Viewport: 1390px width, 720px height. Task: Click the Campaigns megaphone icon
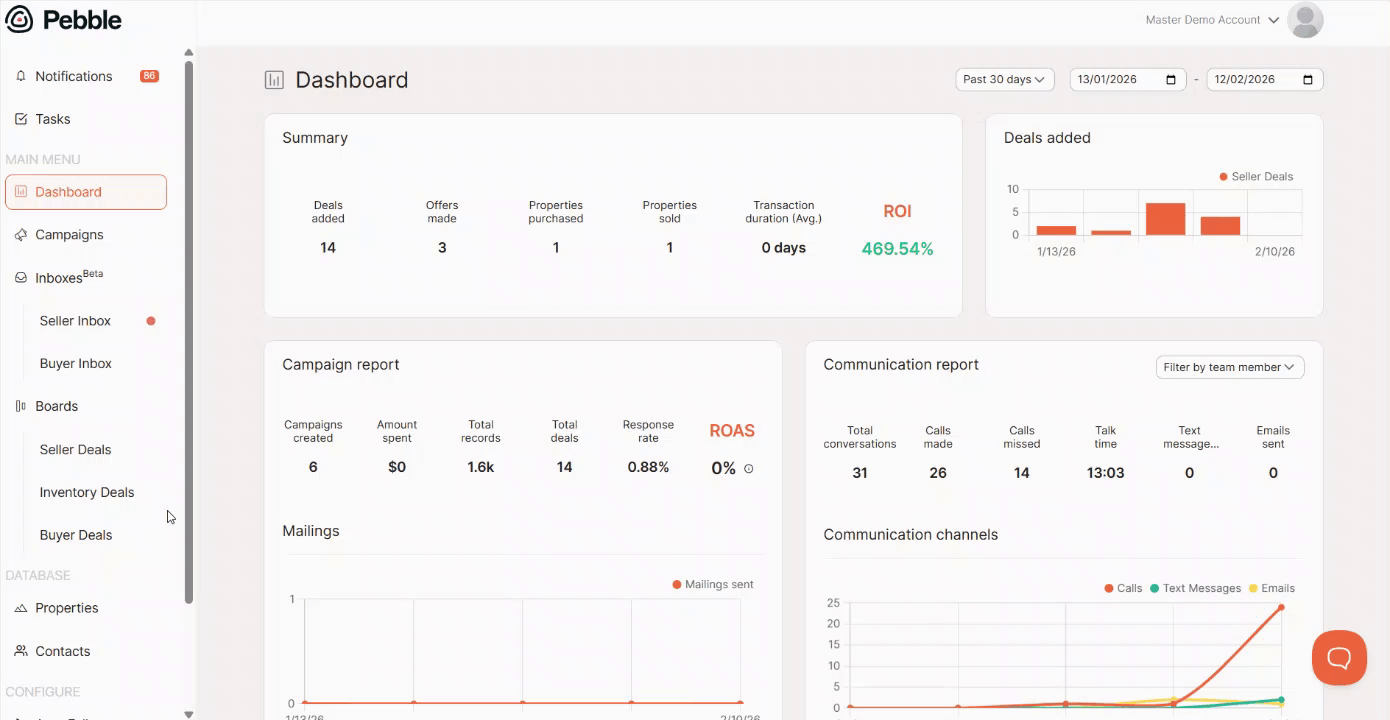(x=21, y=235)
